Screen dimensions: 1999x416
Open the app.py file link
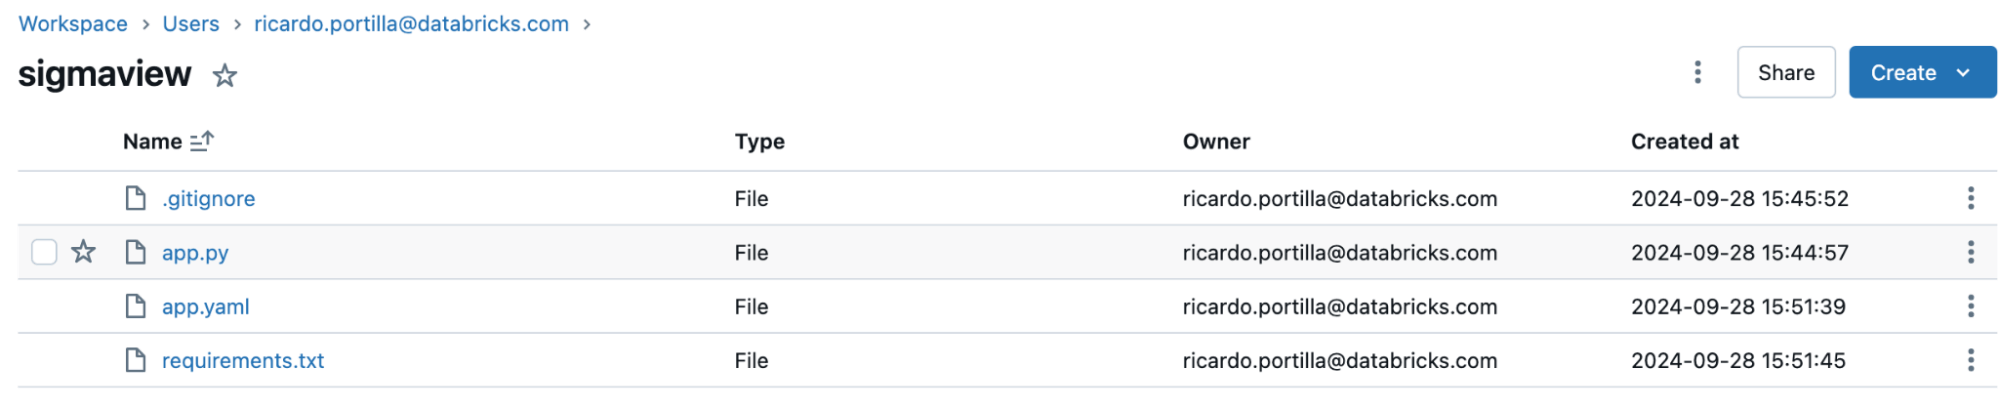pos(195,253)
